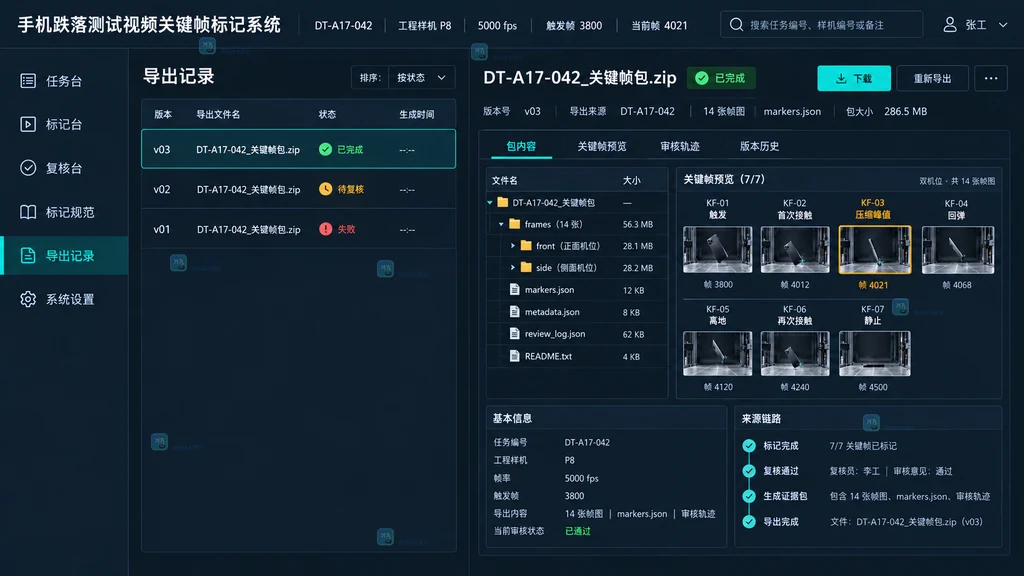Click the frames folder icon
Image resolution: width=1024 pixels, height=576 pixels.
click(x=515, y=224)
